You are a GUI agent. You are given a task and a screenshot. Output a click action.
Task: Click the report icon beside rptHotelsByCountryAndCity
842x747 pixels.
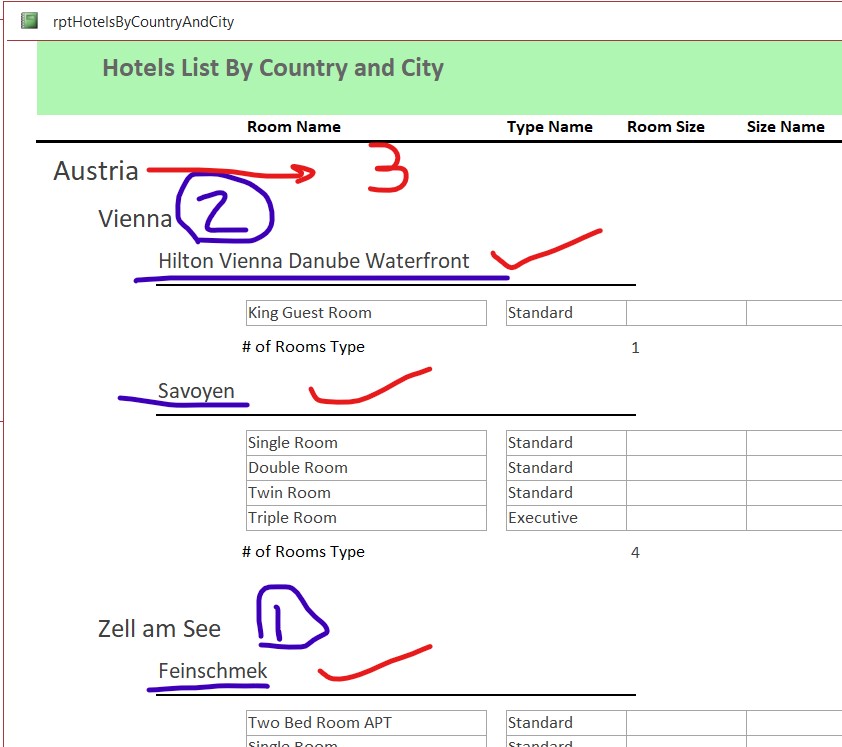click(30, 21)
